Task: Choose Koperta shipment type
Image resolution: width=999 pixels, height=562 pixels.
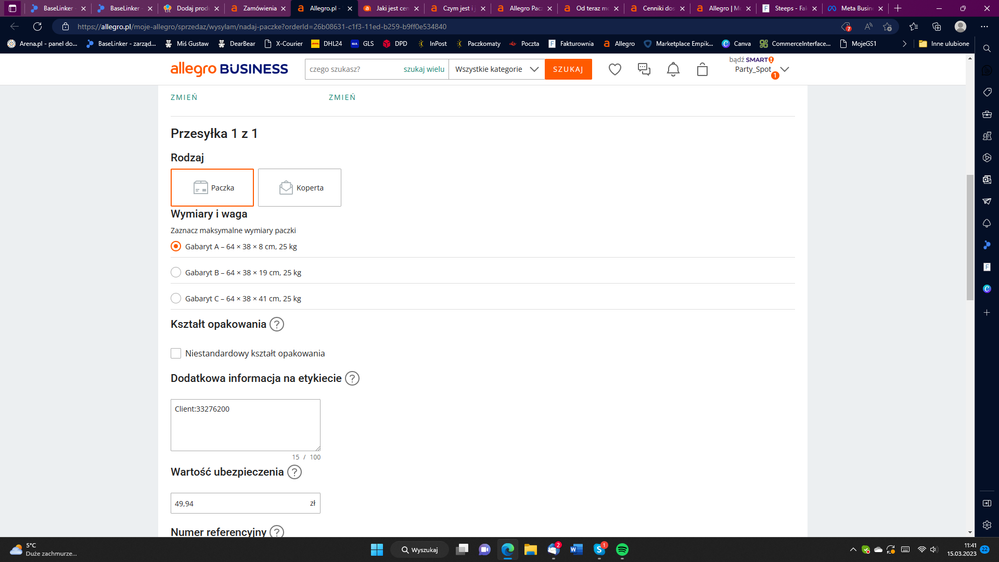Action: (299, 187)
